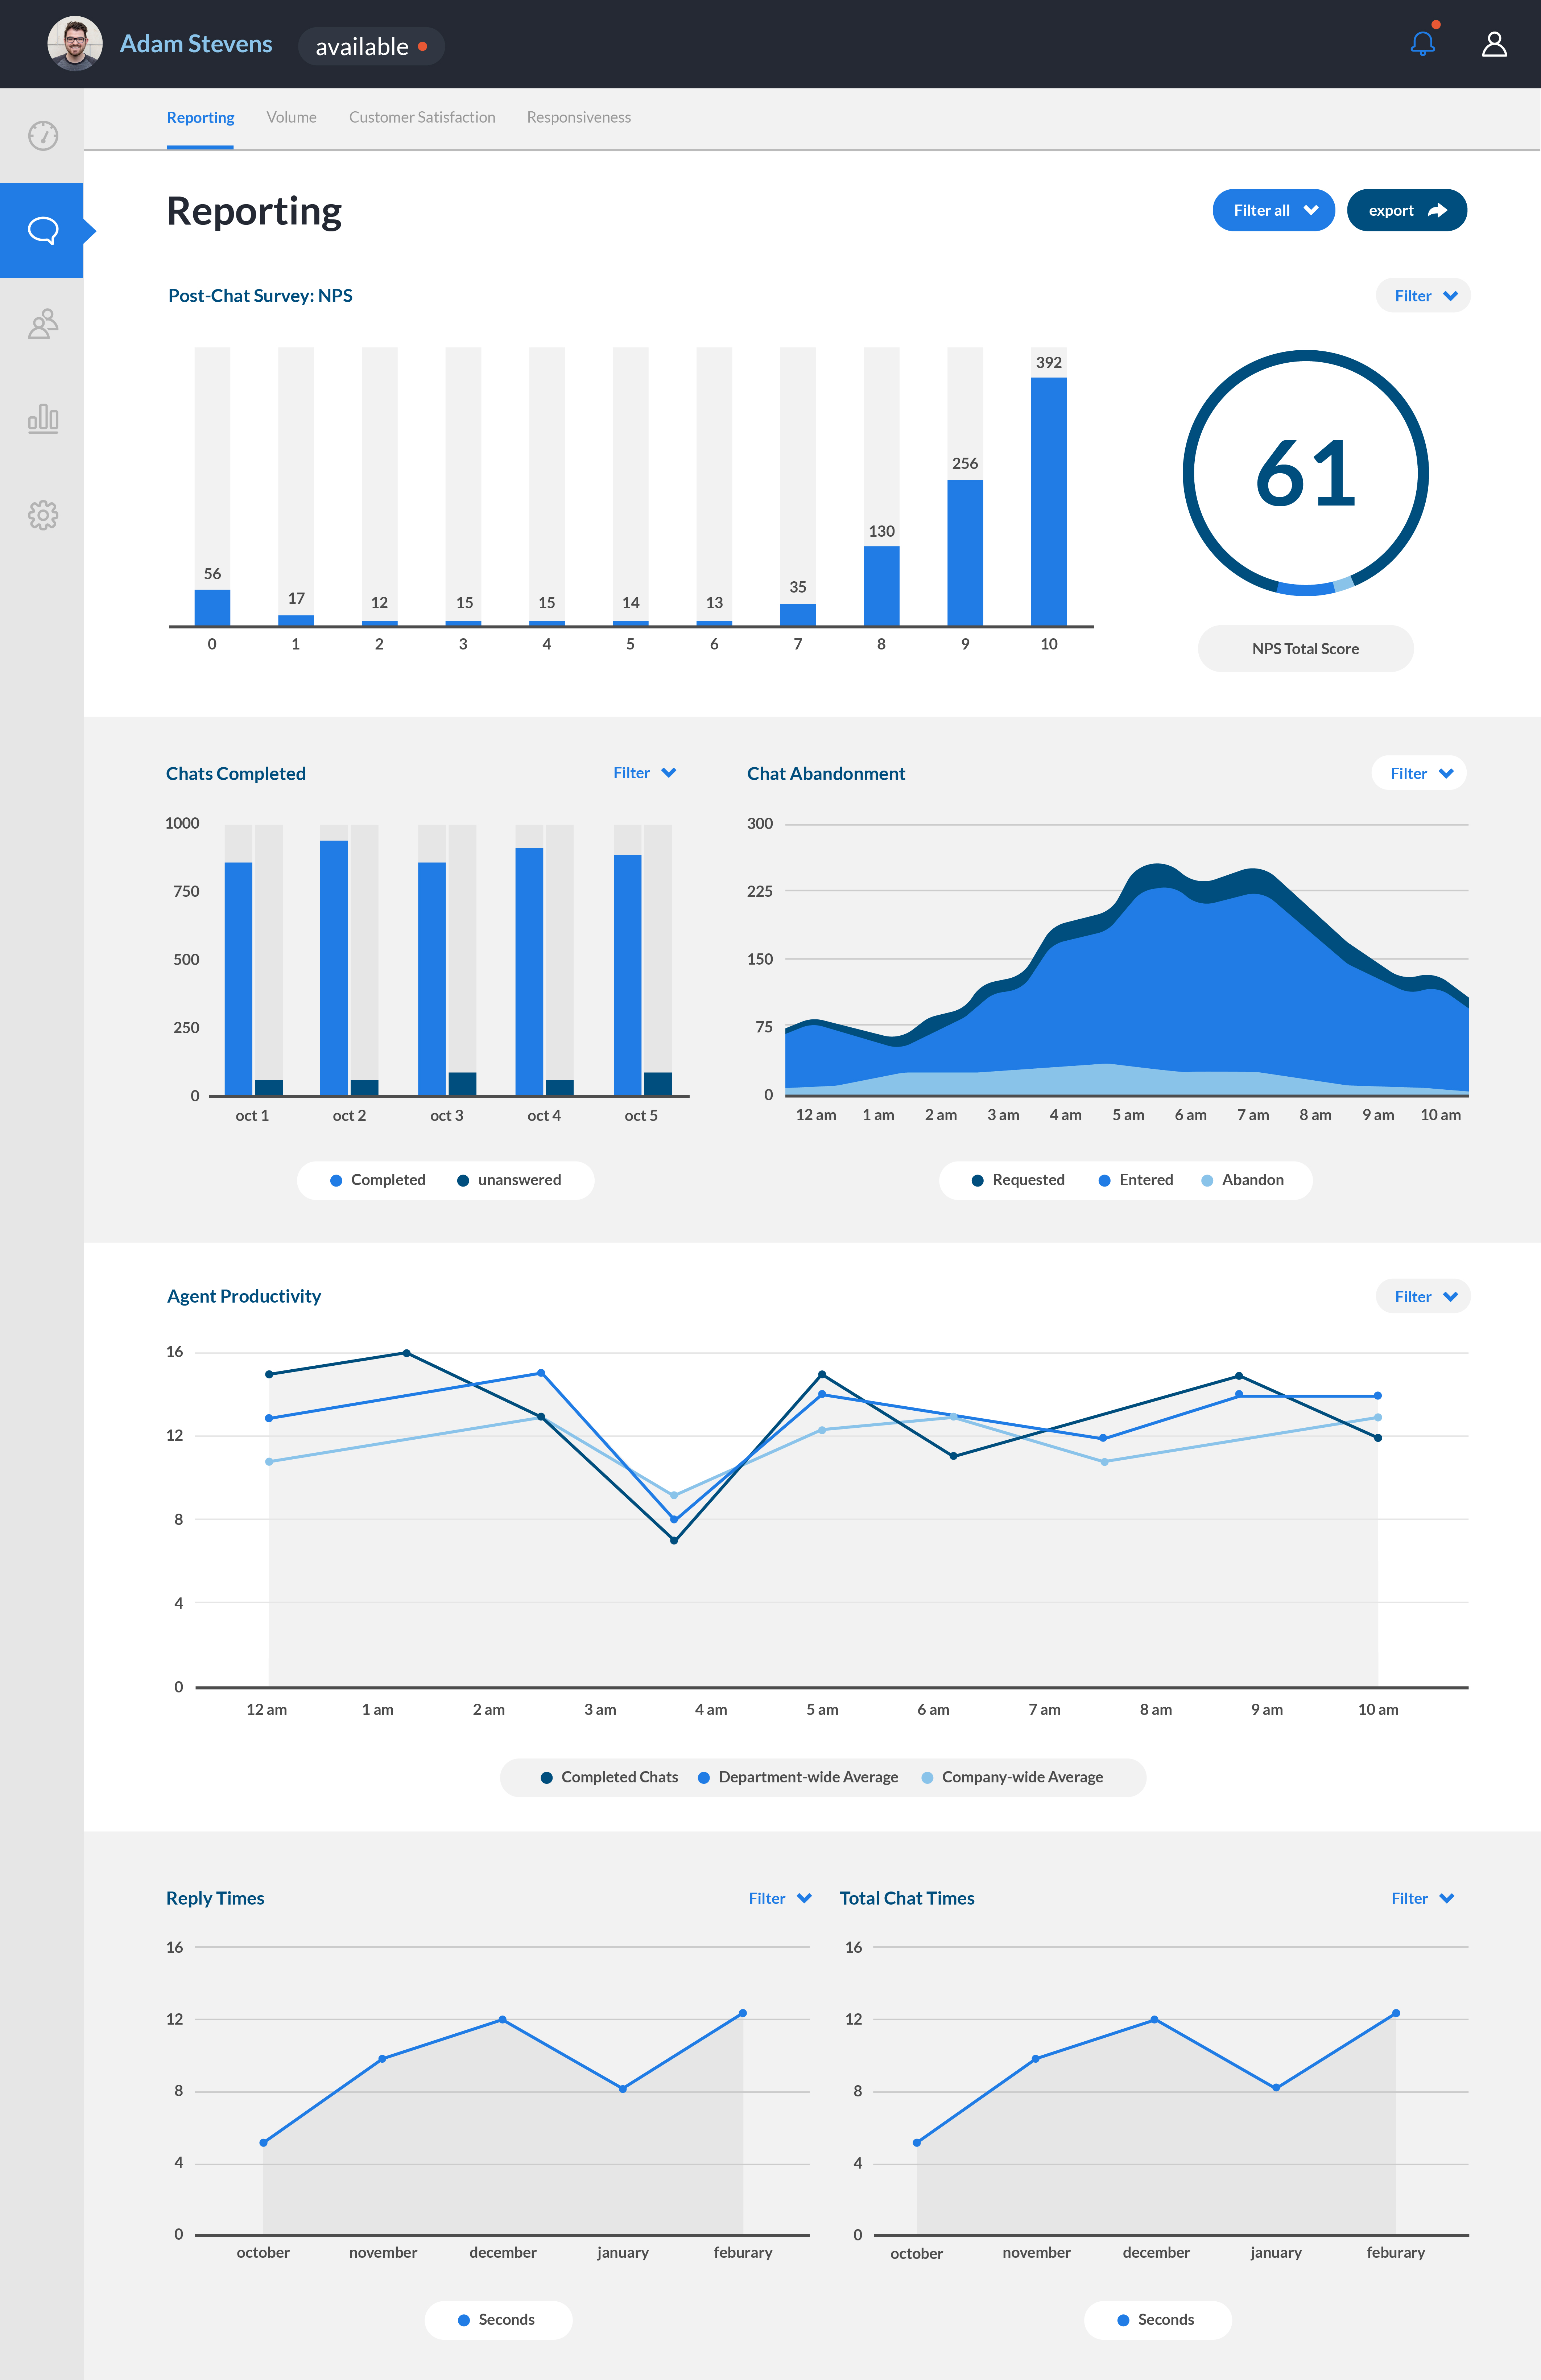
Task: Expand the Filter all dropdown
Action: (x=1273, y=210)
